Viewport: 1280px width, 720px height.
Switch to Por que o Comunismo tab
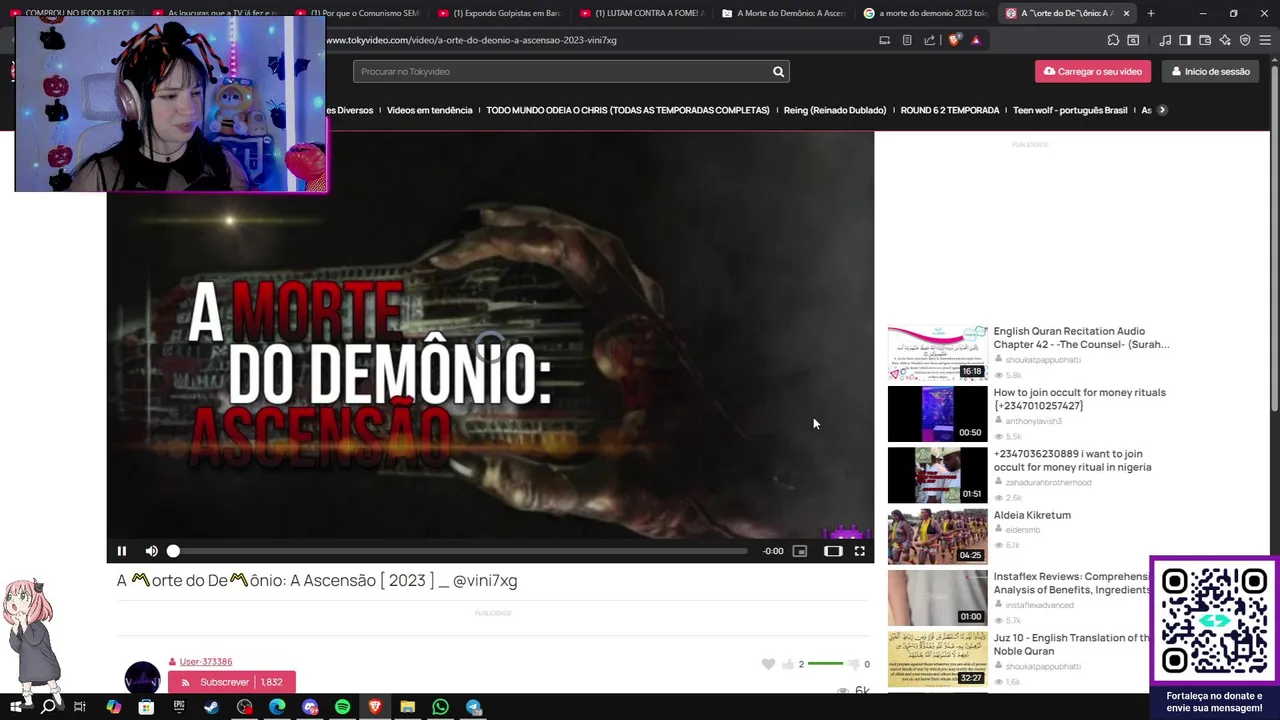[359, 13]
